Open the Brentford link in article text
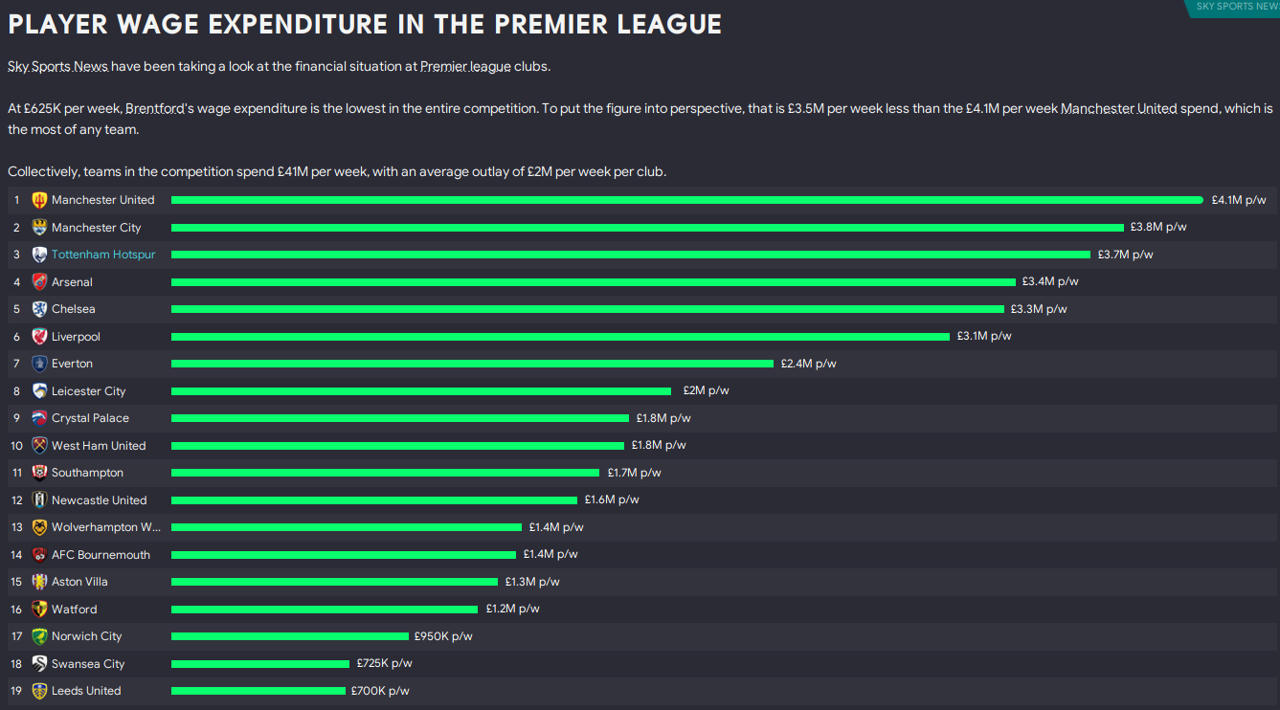The height and width of the screenshot is (710, 1280). tap(155, 108)
